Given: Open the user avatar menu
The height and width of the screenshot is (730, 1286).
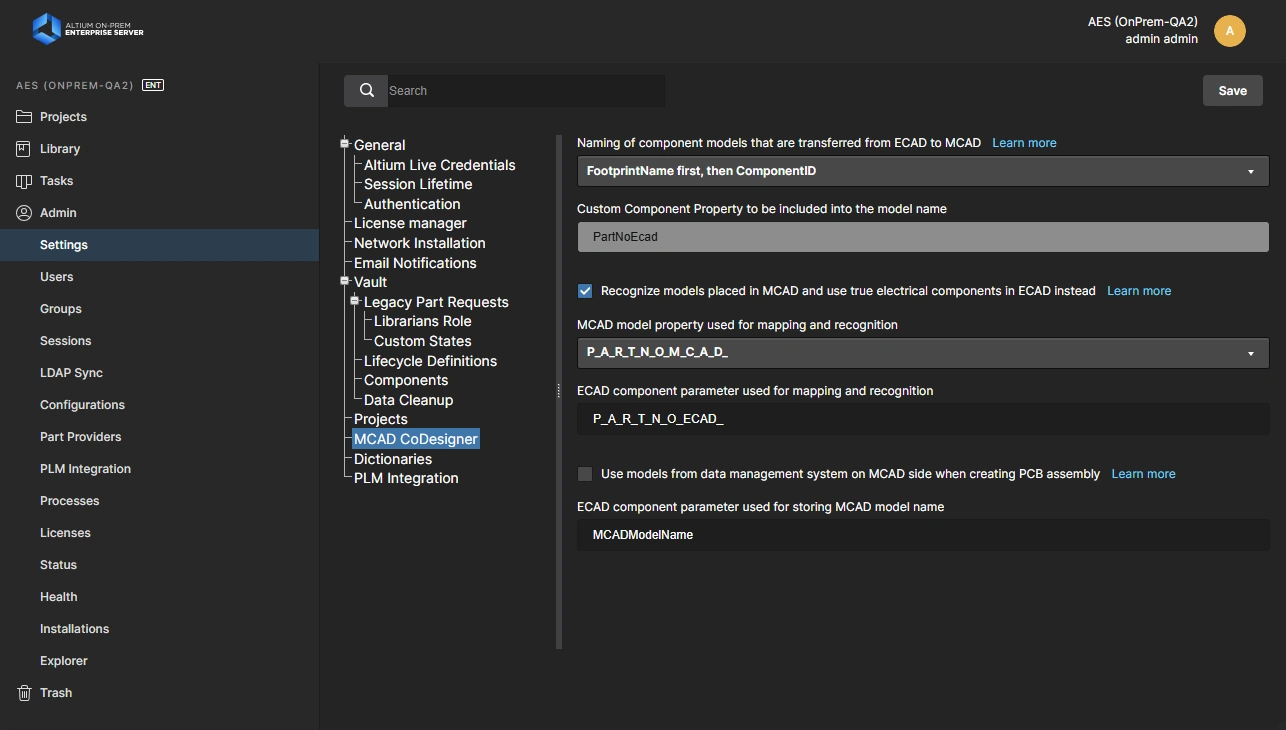Looking at the screenshot, I should tap(1229, 31).
